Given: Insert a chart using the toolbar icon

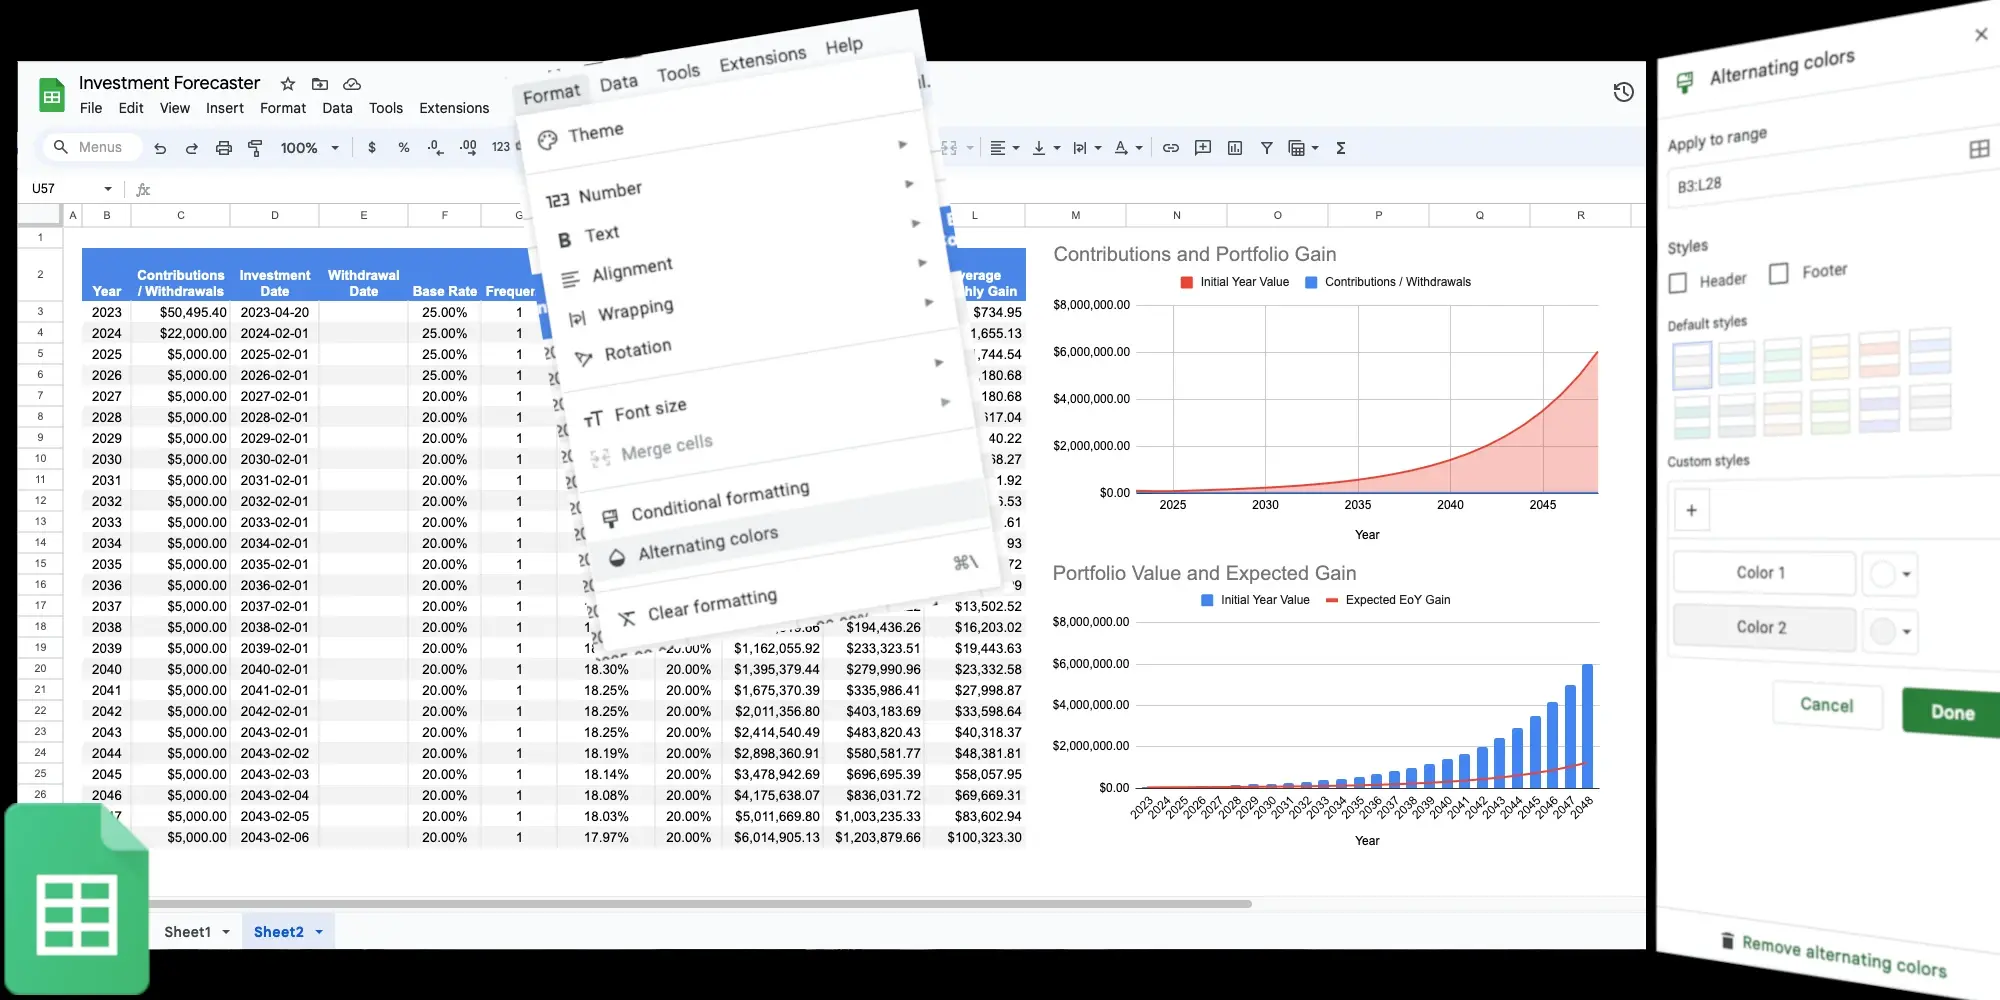Looking at the screenshot, I should [x=1234, y=147].
